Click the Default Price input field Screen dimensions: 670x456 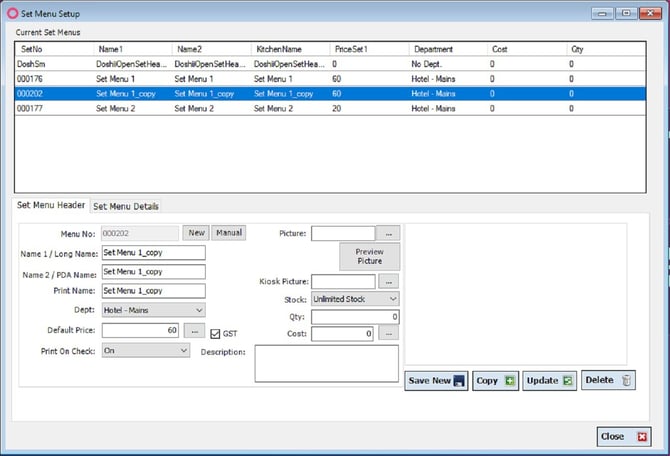click(140, 330)
